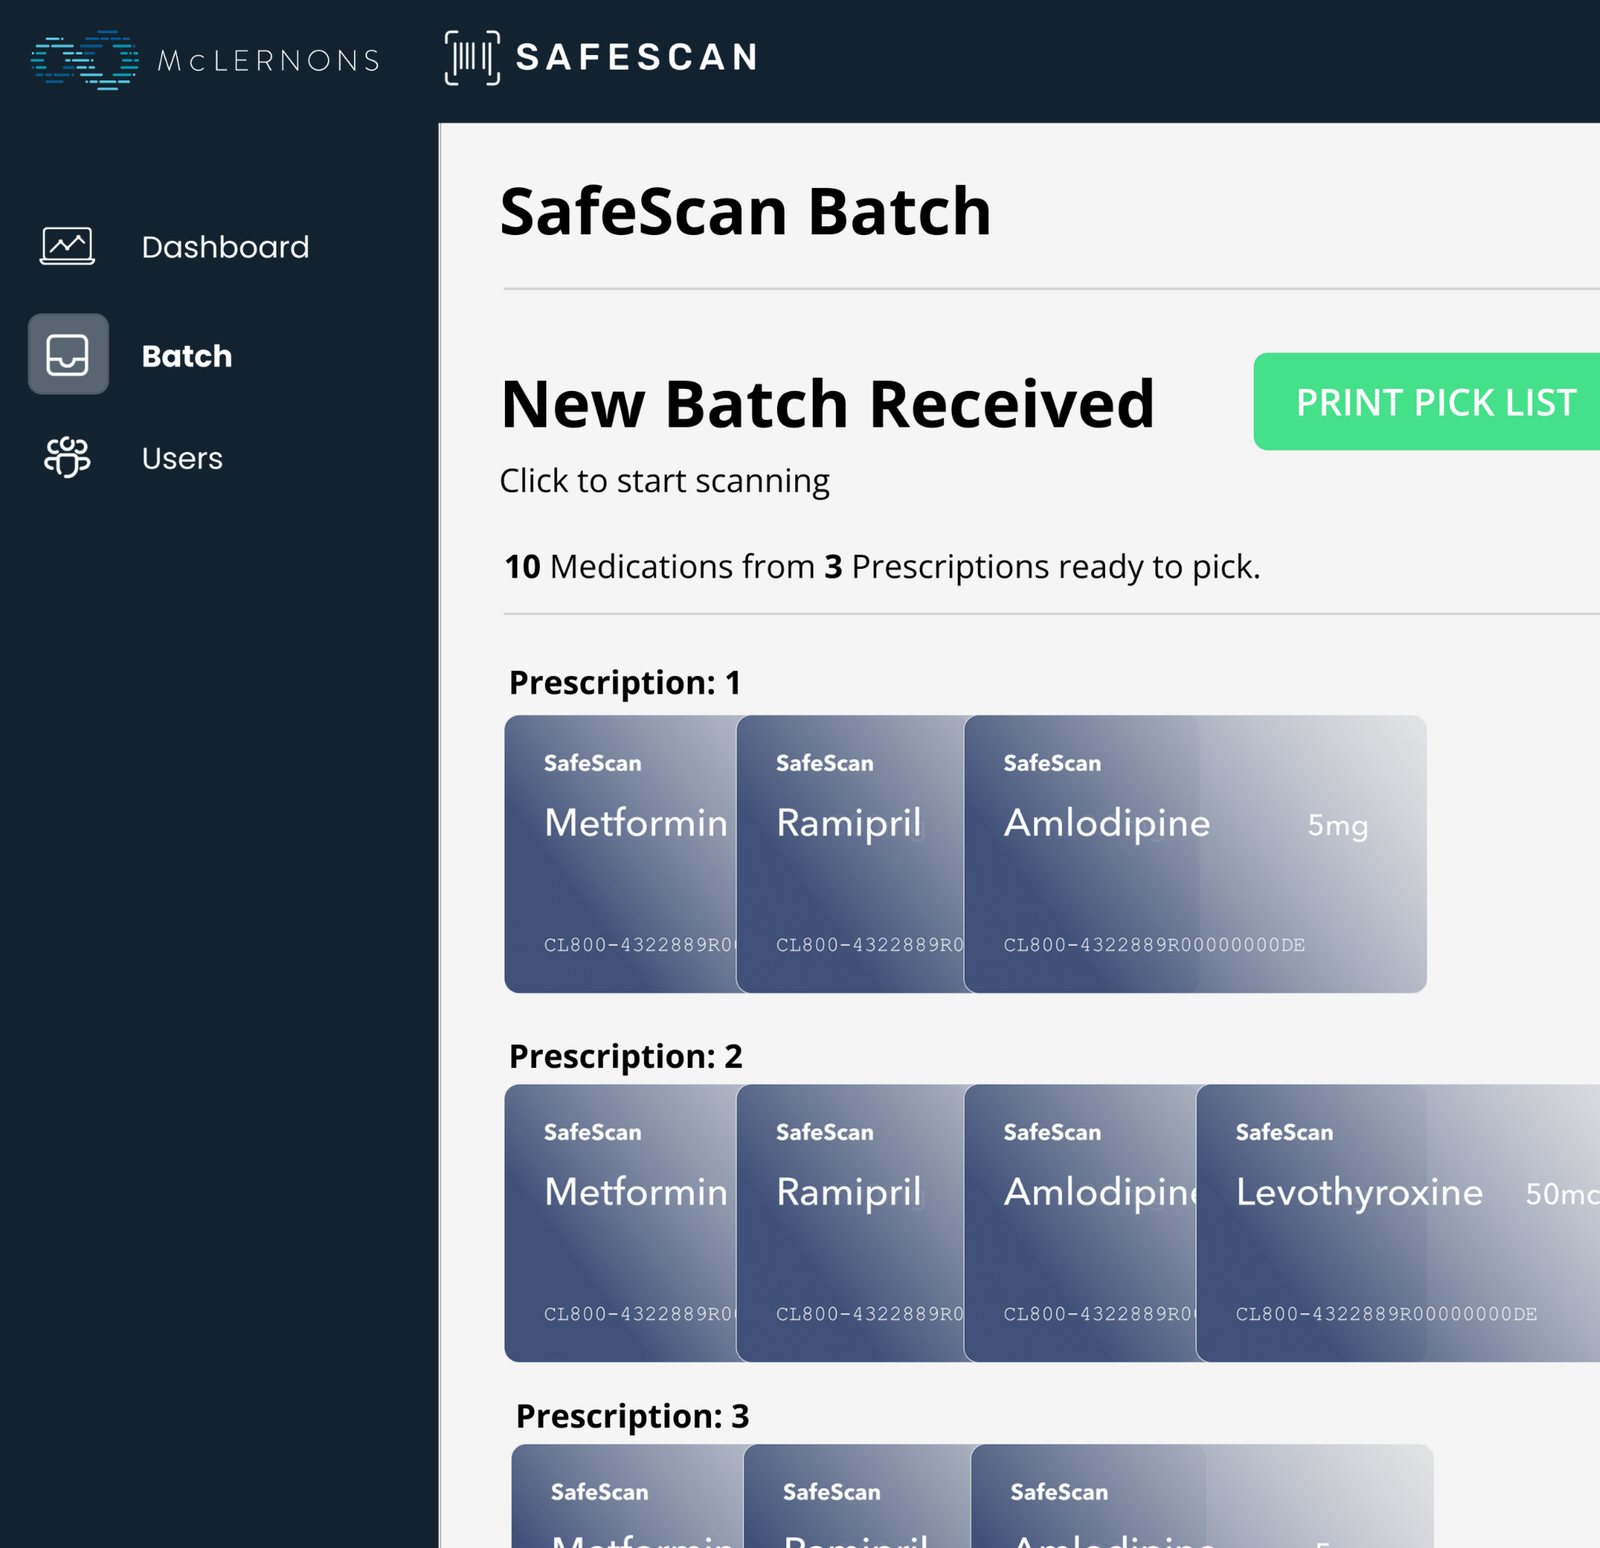
Task: Go to the Batch menu item
Action: click(x=187, y=356)
